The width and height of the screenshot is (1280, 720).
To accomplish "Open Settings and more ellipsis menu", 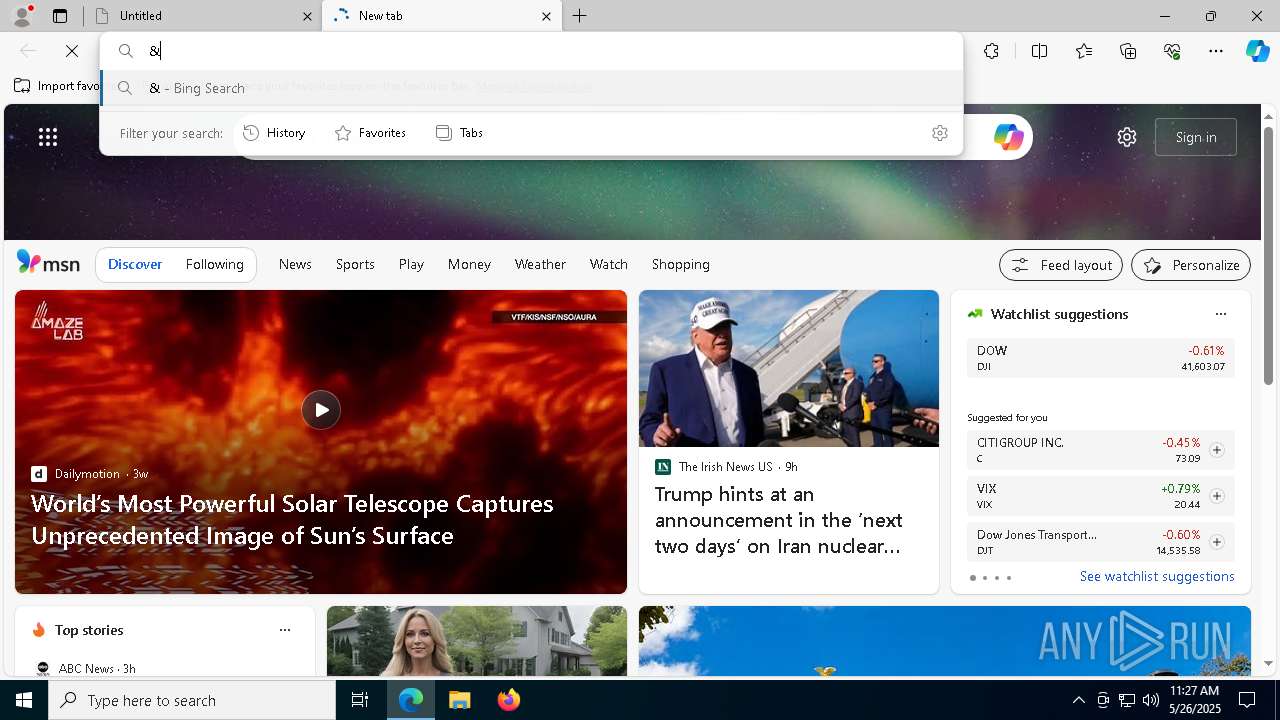I will [1216, 51].
